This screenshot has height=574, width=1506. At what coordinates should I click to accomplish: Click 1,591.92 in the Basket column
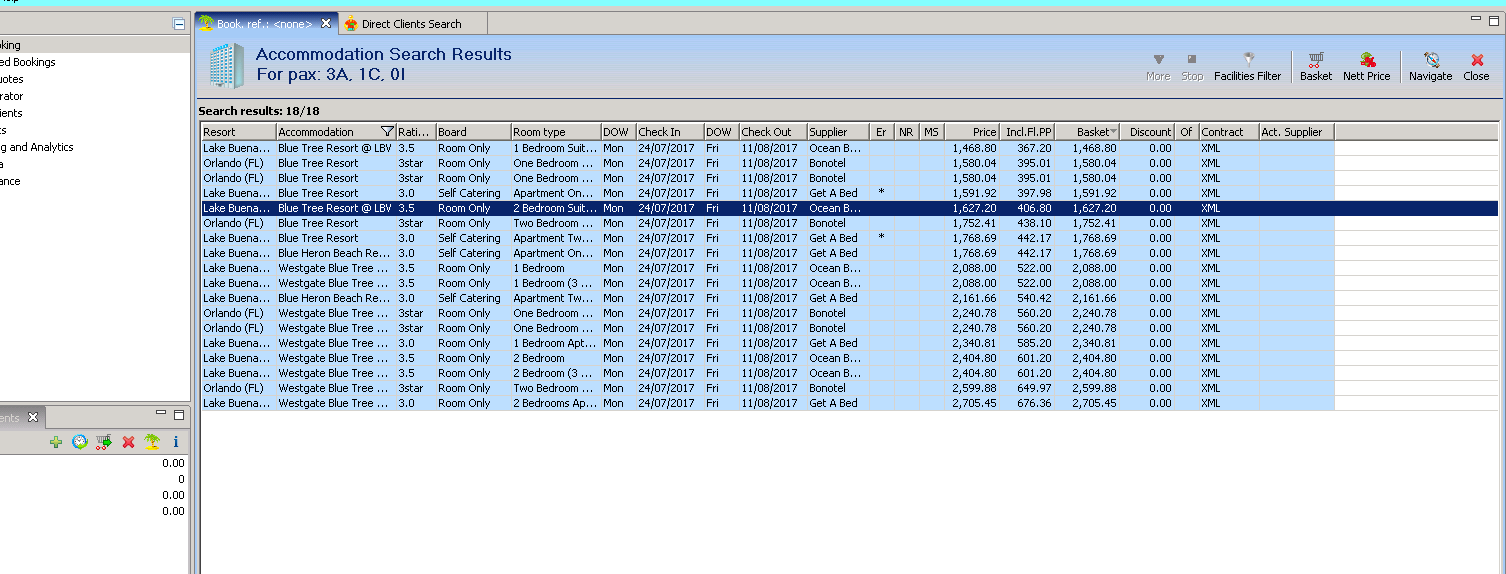[x=1088, y=193]
